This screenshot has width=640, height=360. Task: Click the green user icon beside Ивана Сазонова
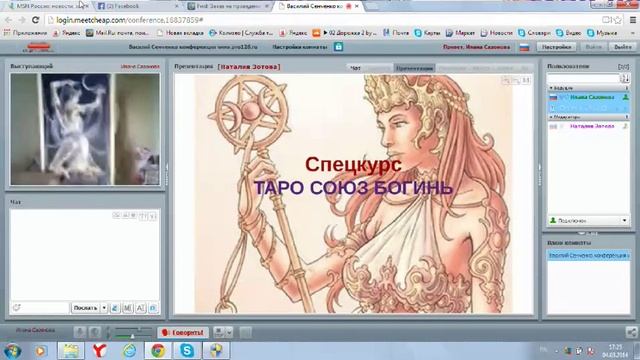pyautogui.click(x=625, y=97)
